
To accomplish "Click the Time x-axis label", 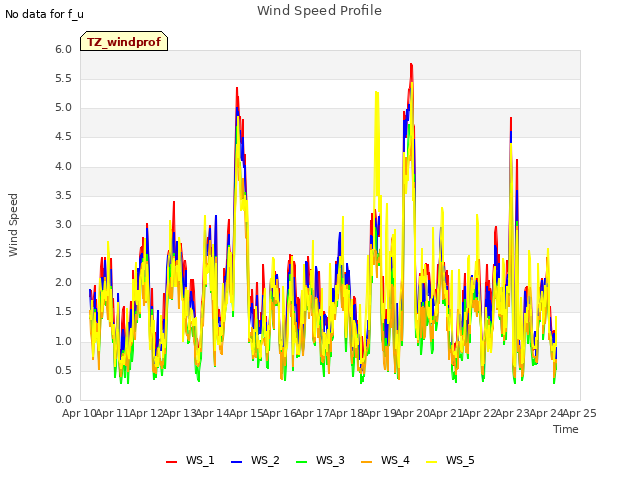I will point(566,429).
